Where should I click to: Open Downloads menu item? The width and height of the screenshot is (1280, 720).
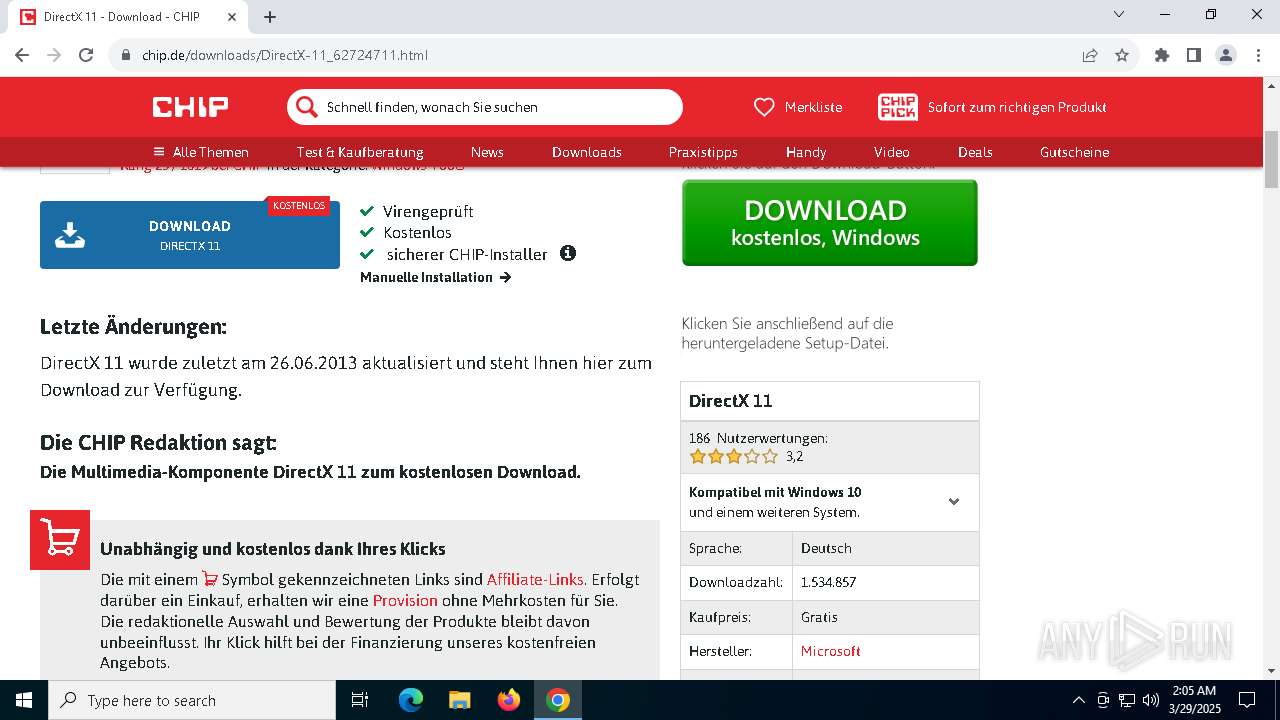coord(587,152)
